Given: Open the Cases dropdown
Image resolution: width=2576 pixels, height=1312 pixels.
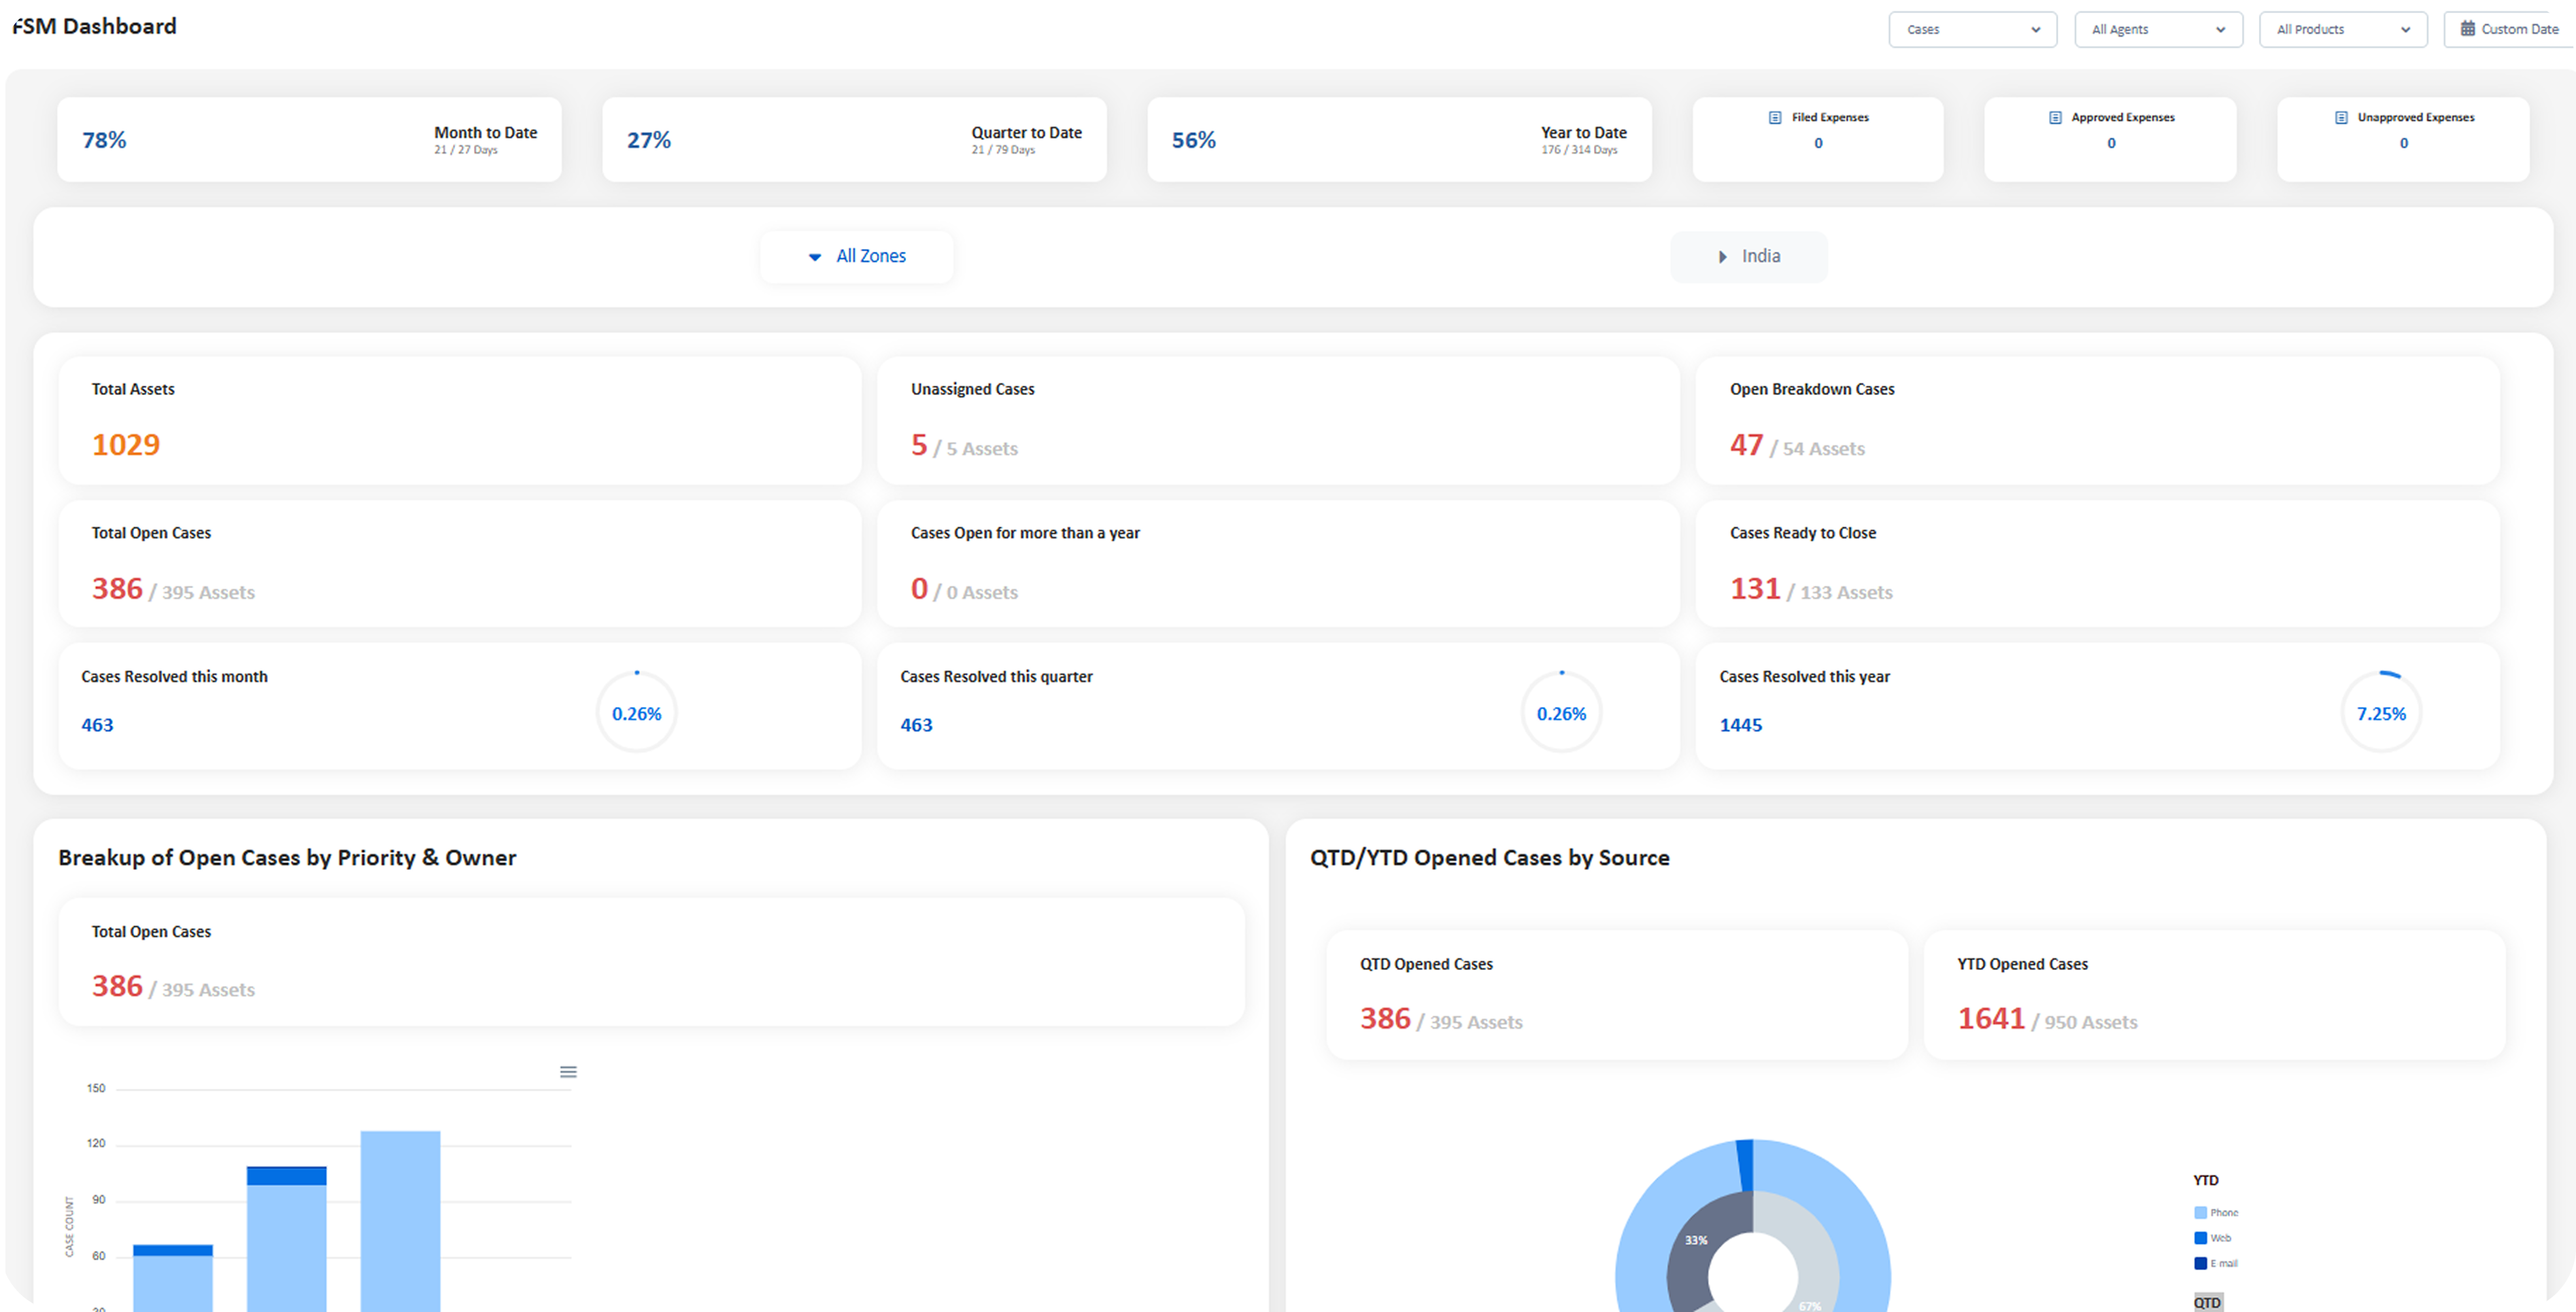Looking at the screenshot, I should (x=1972, y=29).
